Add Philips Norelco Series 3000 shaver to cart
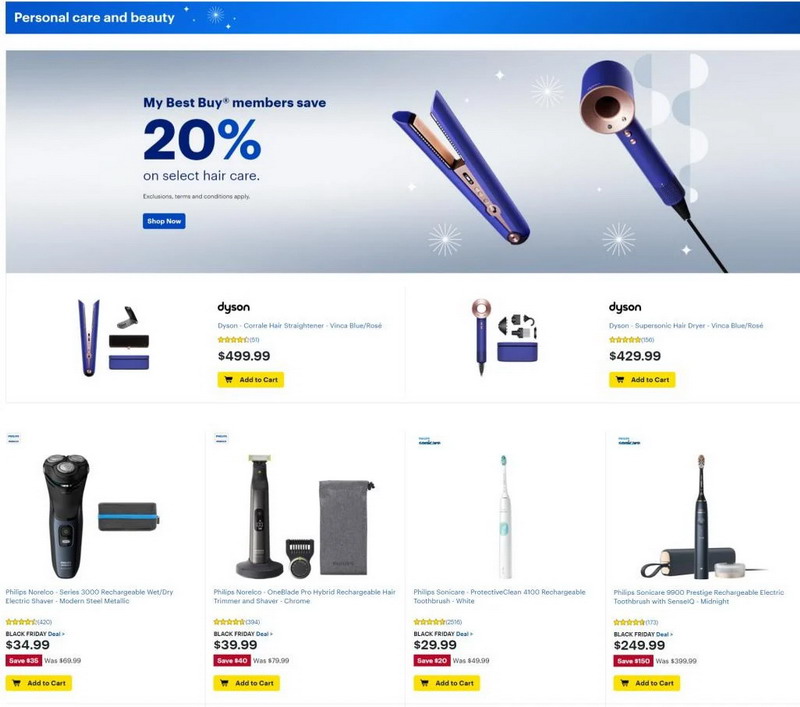 (x=39, y=683)
